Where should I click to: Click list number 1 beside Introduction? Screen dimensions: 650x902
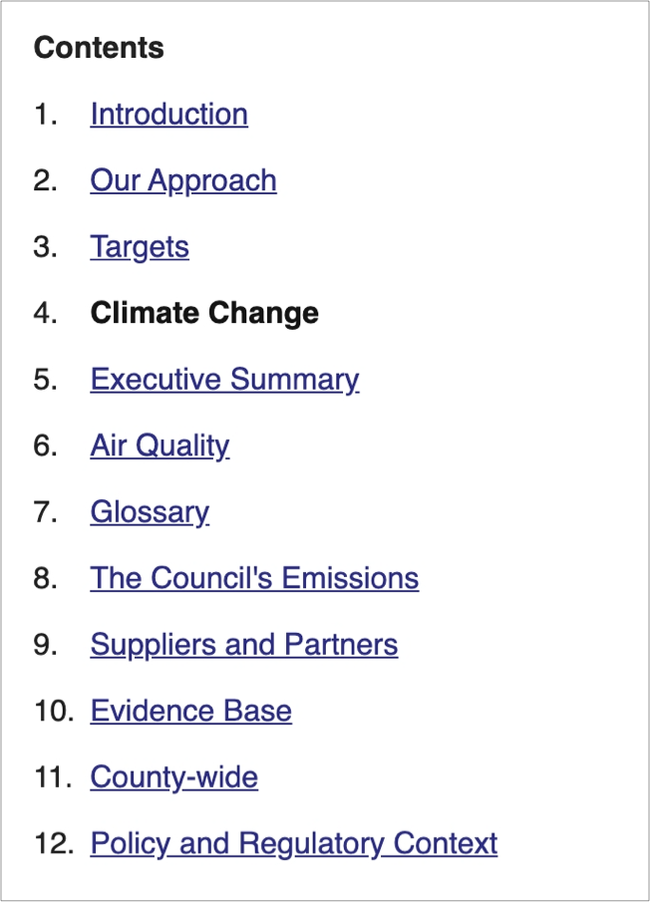(x=45, y=114)
